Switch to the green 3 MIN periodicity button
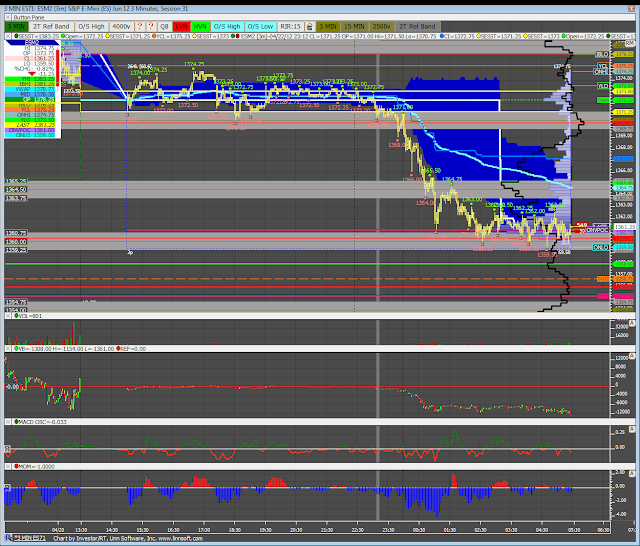This screenshot has width=640, height=546. click(16, 27)
